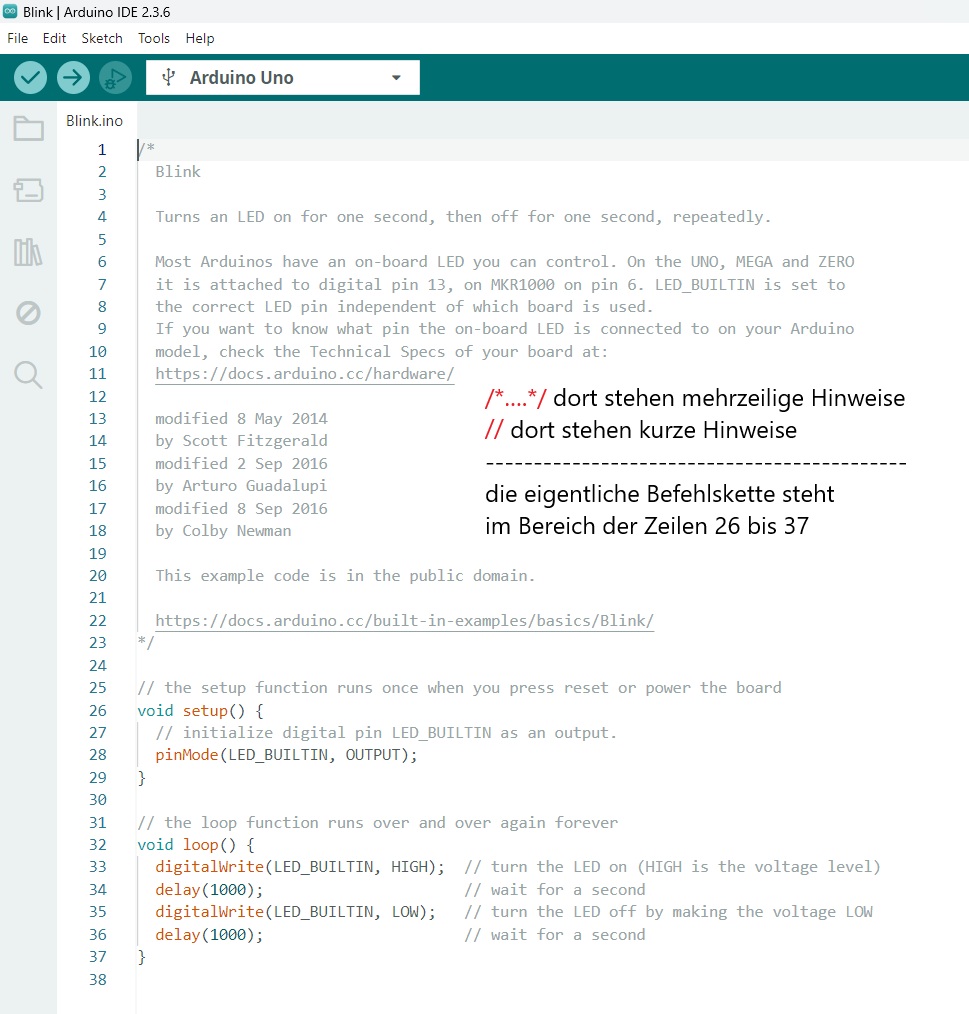Select the Blink.ino tab
Viewport: 969px width, 1014px height.
[94, 121]
